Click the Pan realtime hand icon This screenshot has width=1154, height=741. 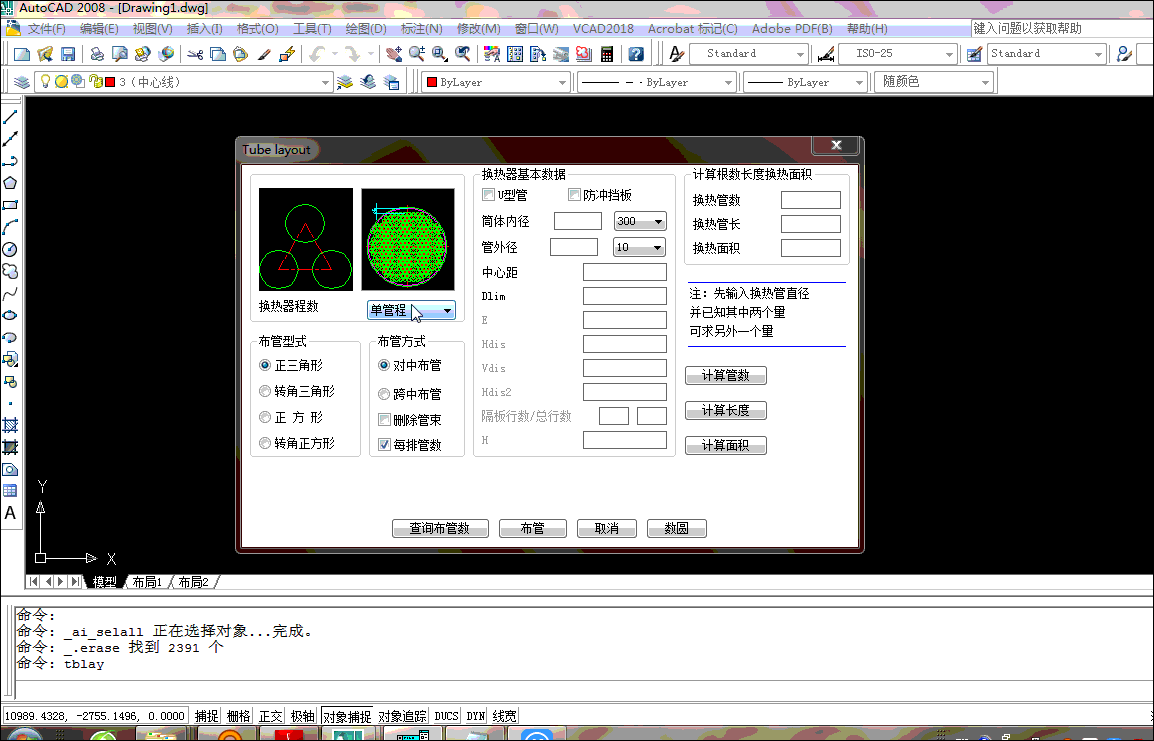[x=394, y=54]
